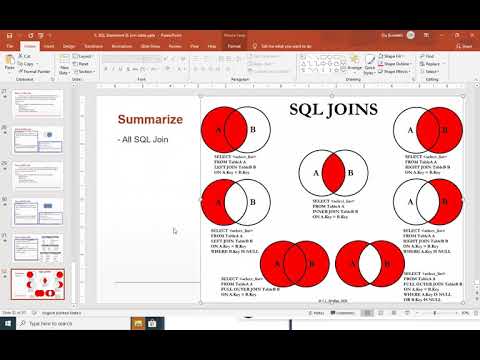The width and height of the screenshot is (480, 360).
Task: Click the Summarize title text on the slide
Action: pyautogui.click(x=150, y=119)
